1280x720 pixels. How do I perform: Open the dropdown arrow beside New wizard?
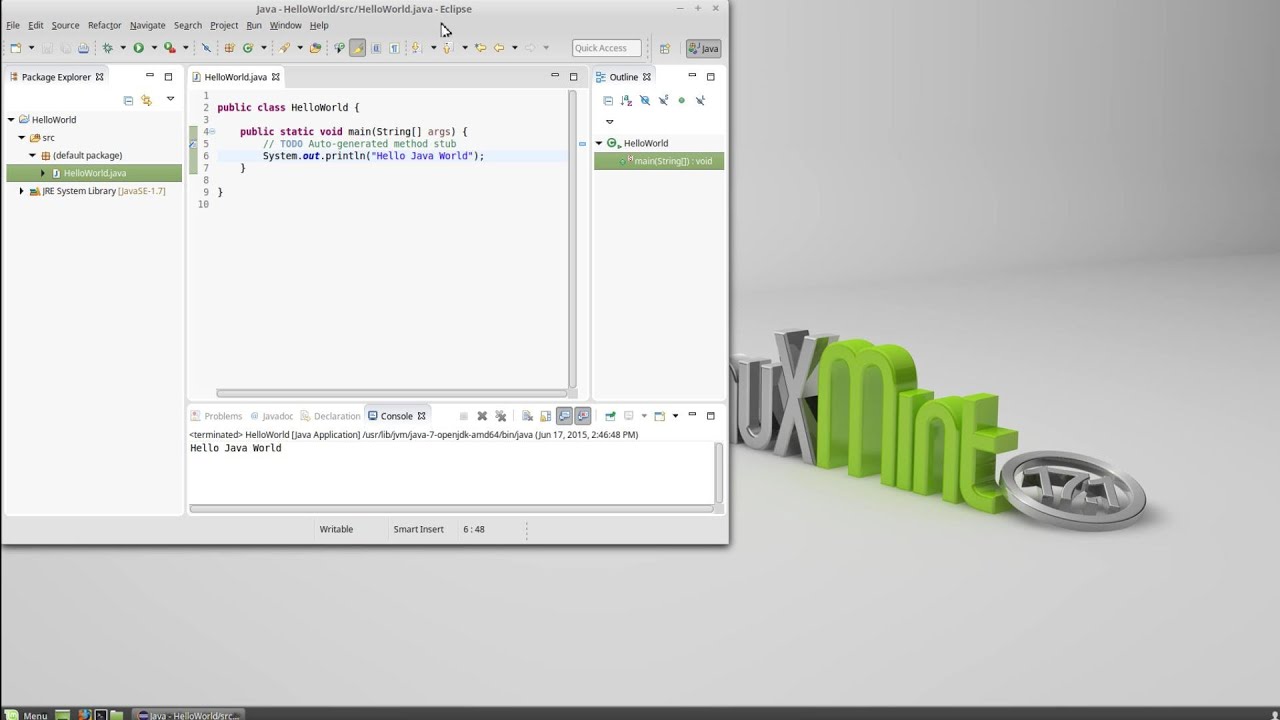coord(31,48)
